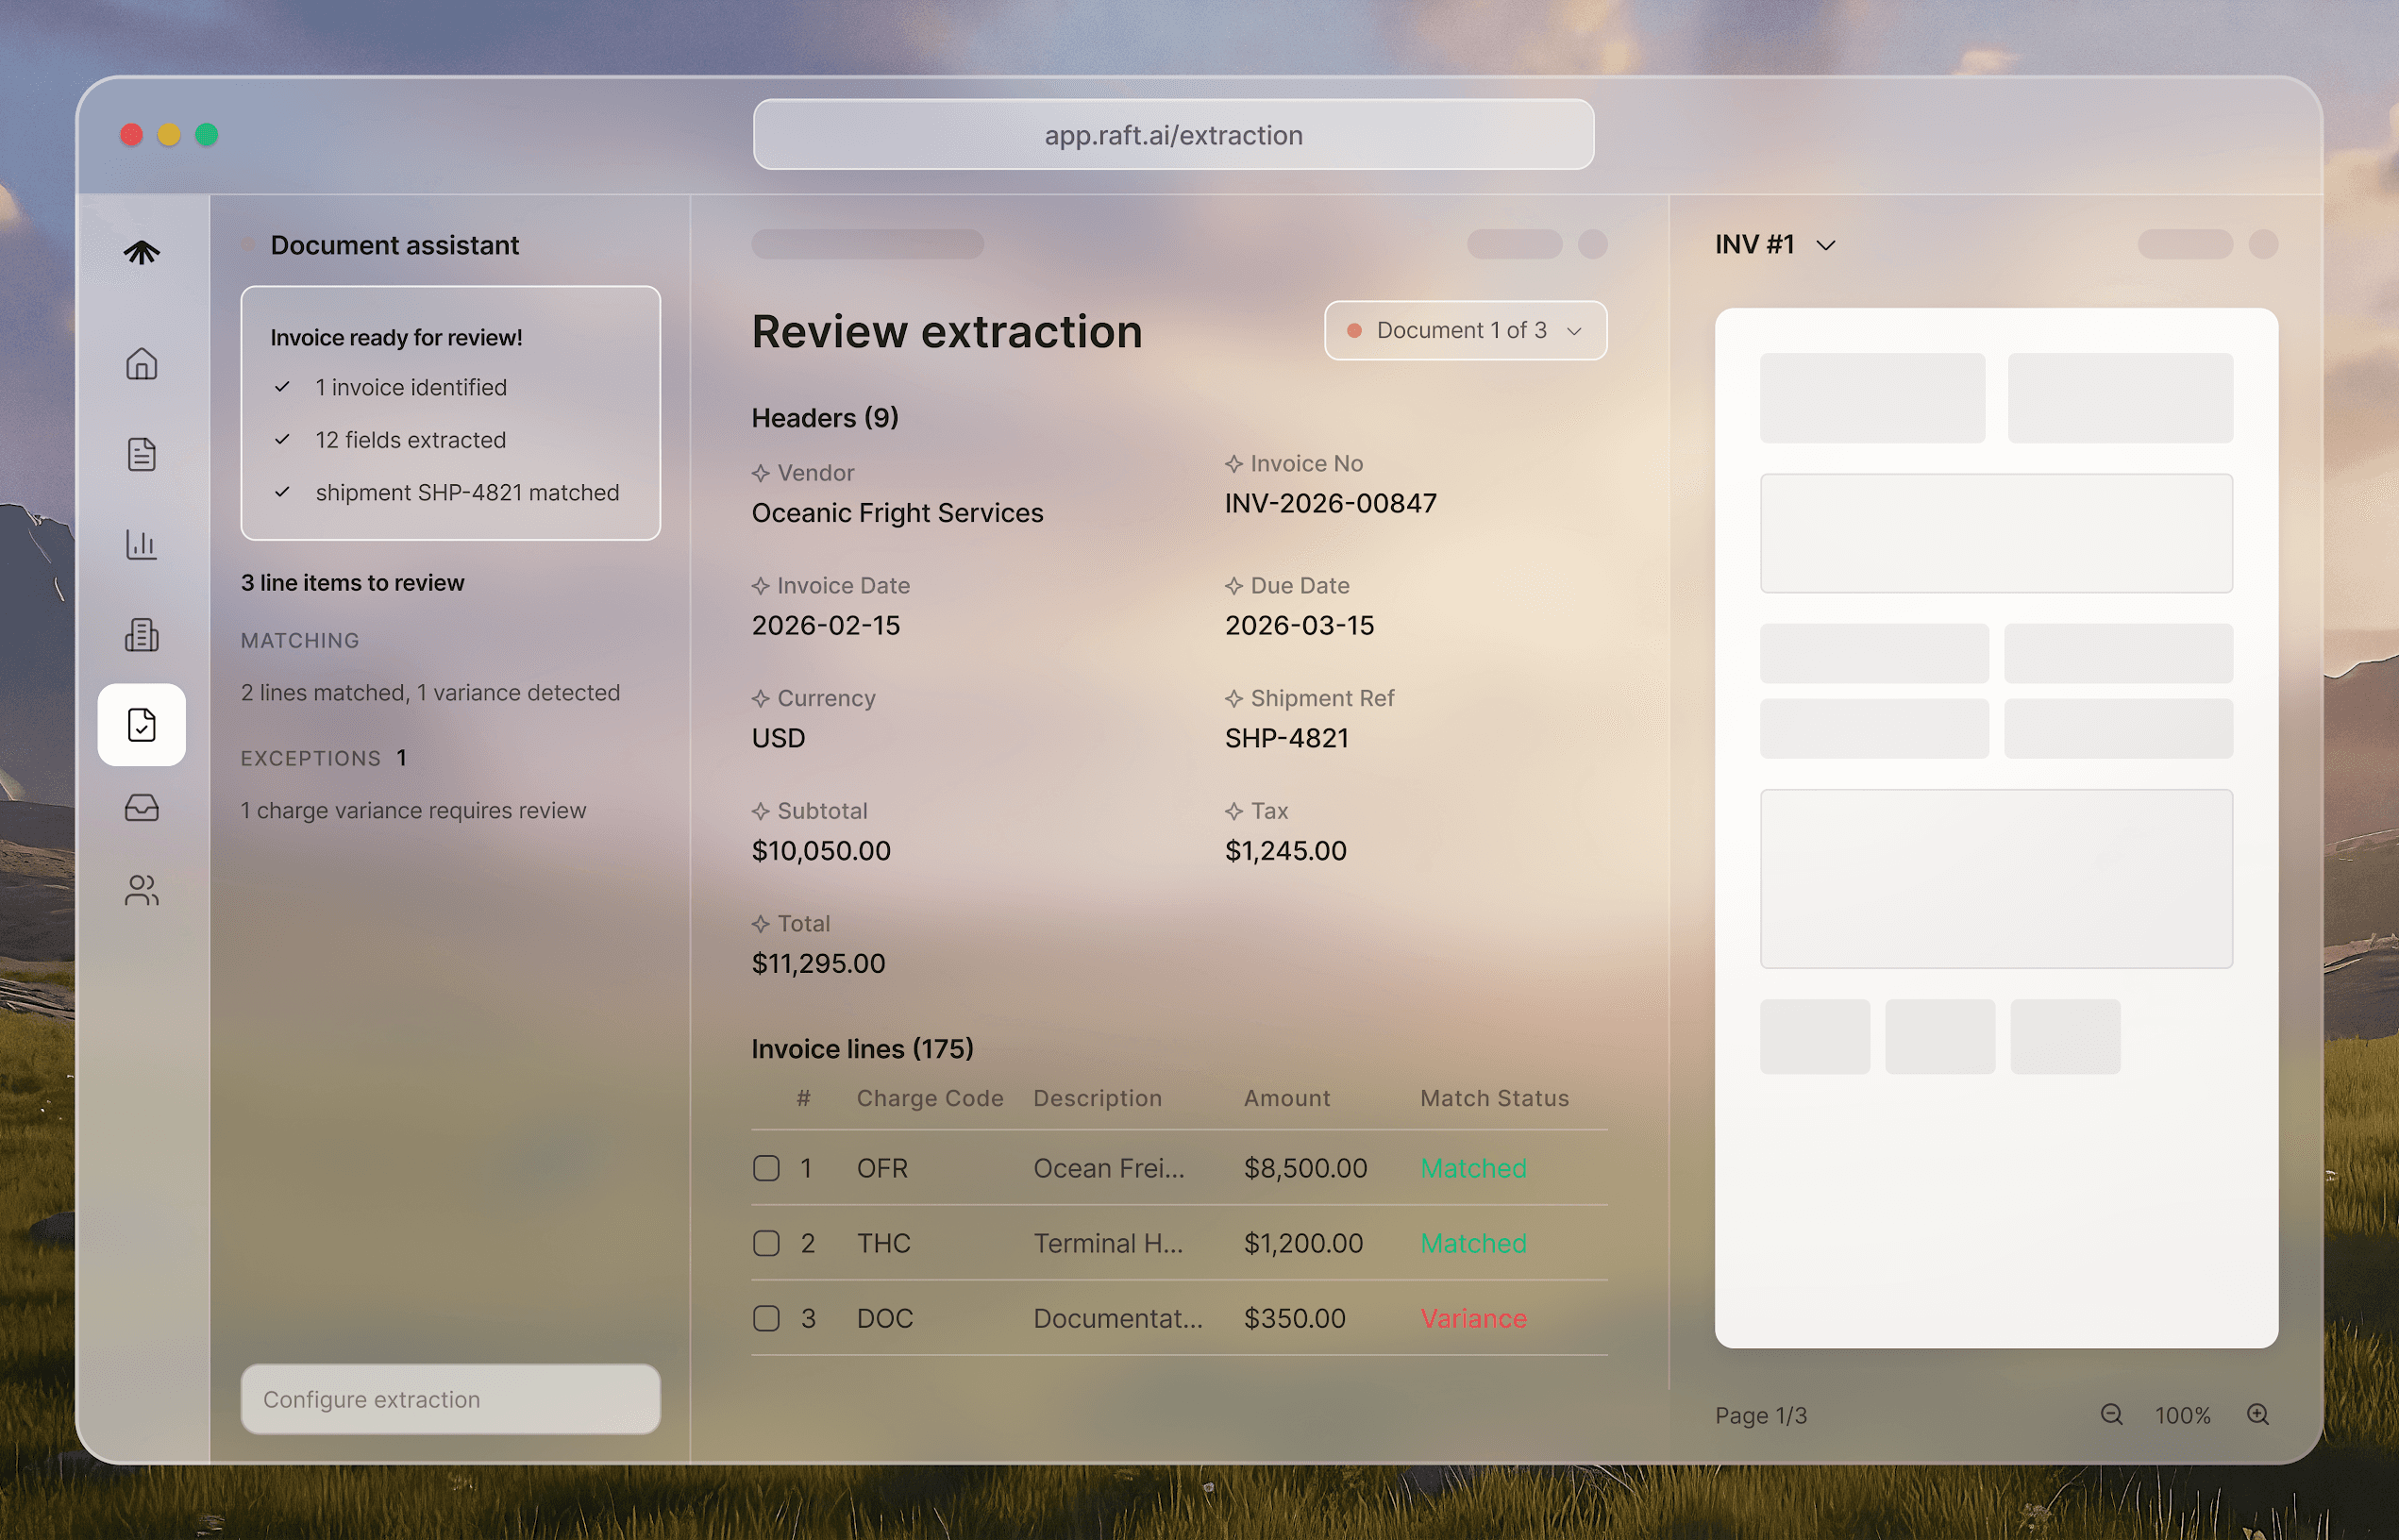Screen dimensions: 2399x1540
Task: Click the zoom out magnifier icon
Action: 2111,1414
